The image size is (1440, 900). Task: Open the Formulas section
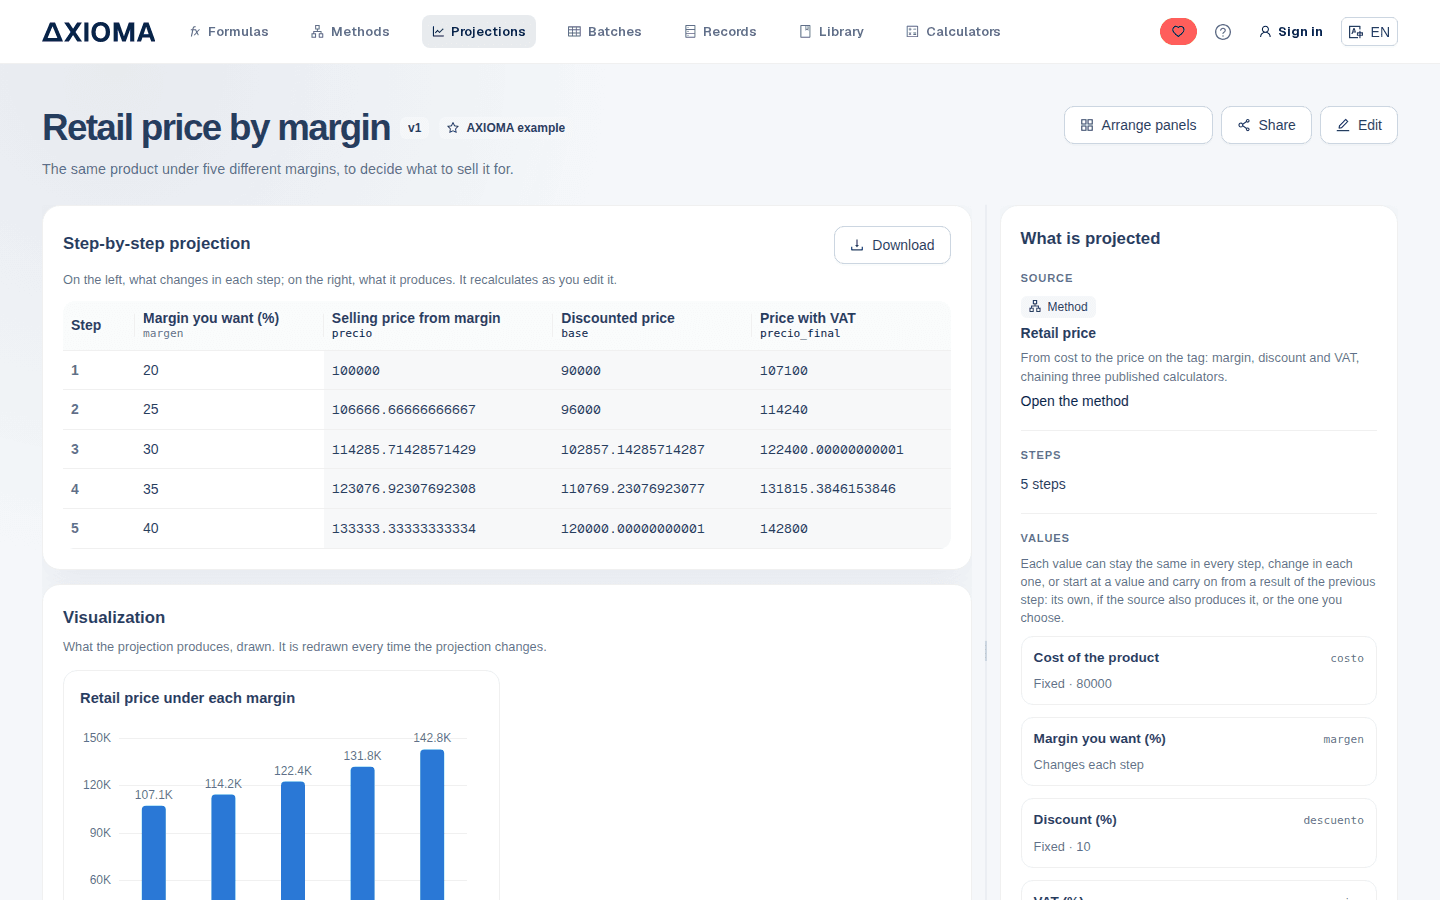point(229,32)
